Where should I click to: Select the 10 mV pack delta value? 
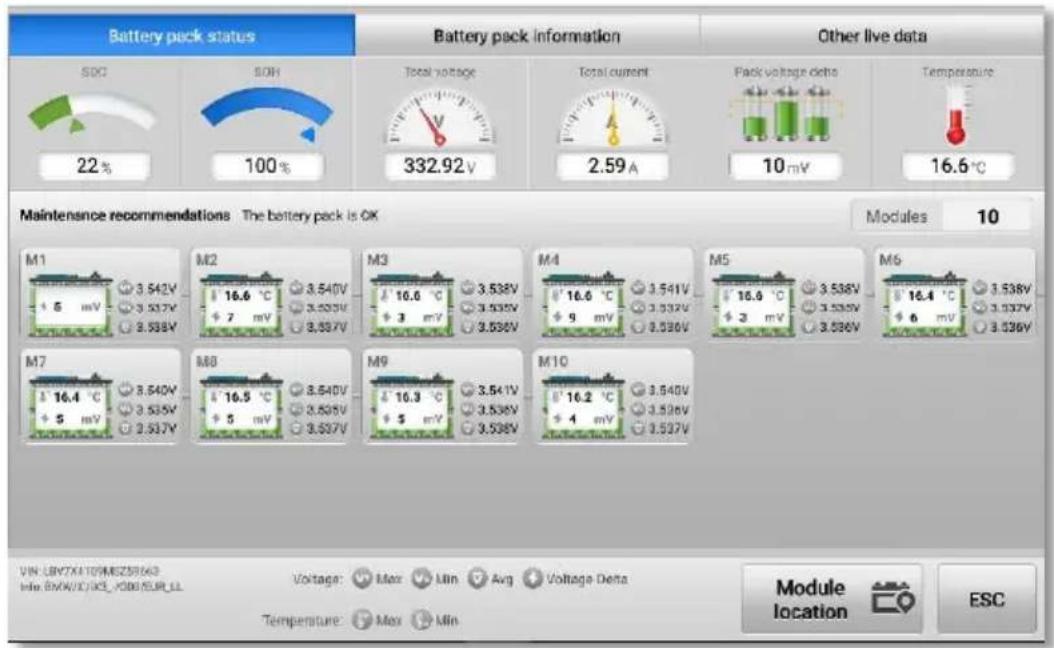[x=785, y=166]
